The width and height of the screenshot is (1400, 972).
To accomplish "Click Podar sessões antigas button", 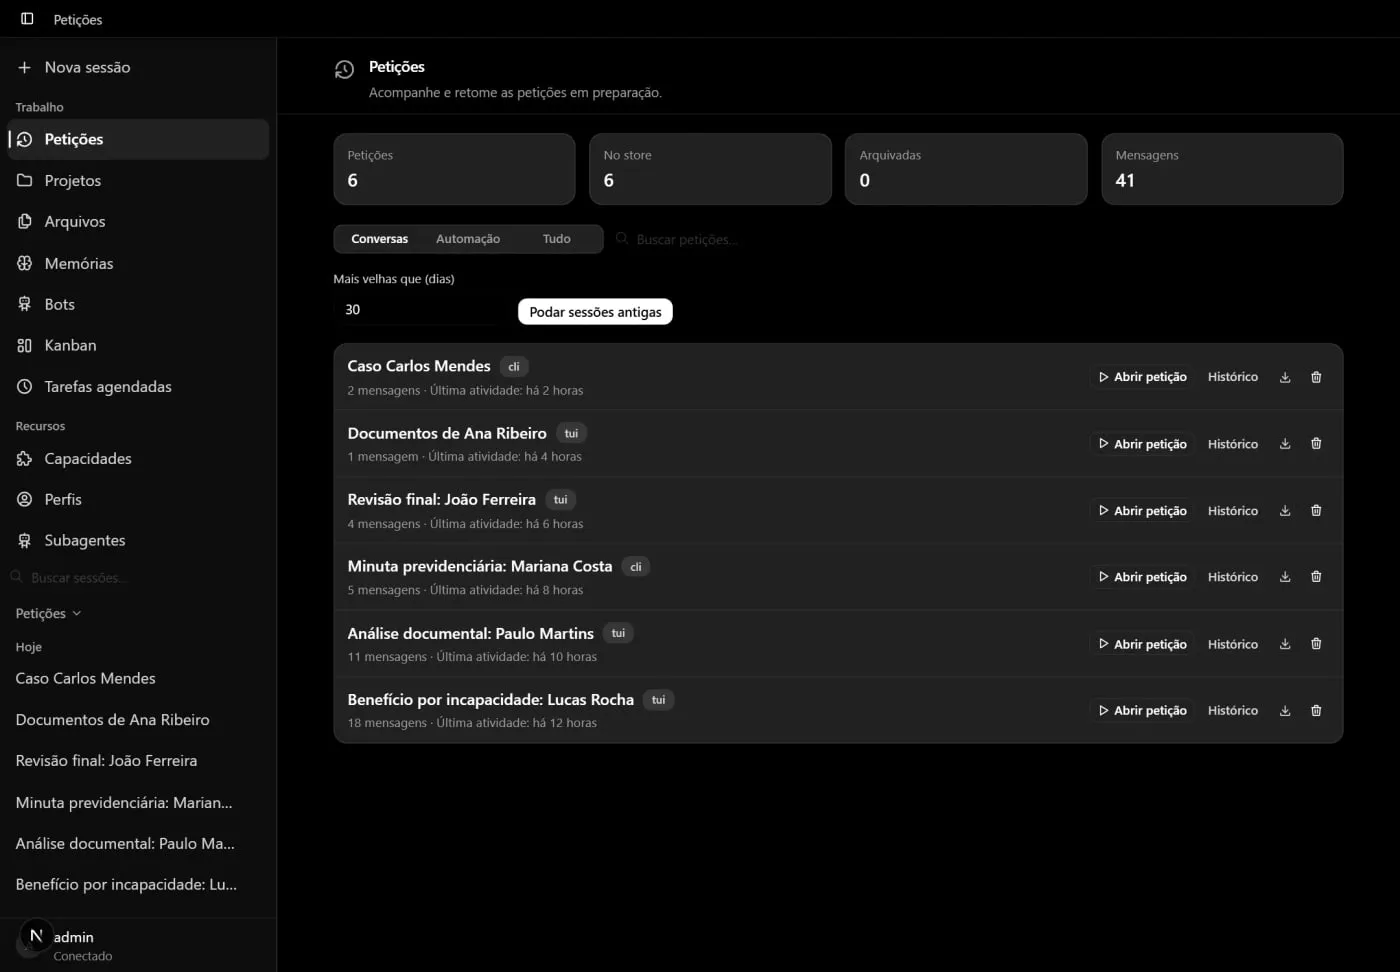I will [595, 312].
